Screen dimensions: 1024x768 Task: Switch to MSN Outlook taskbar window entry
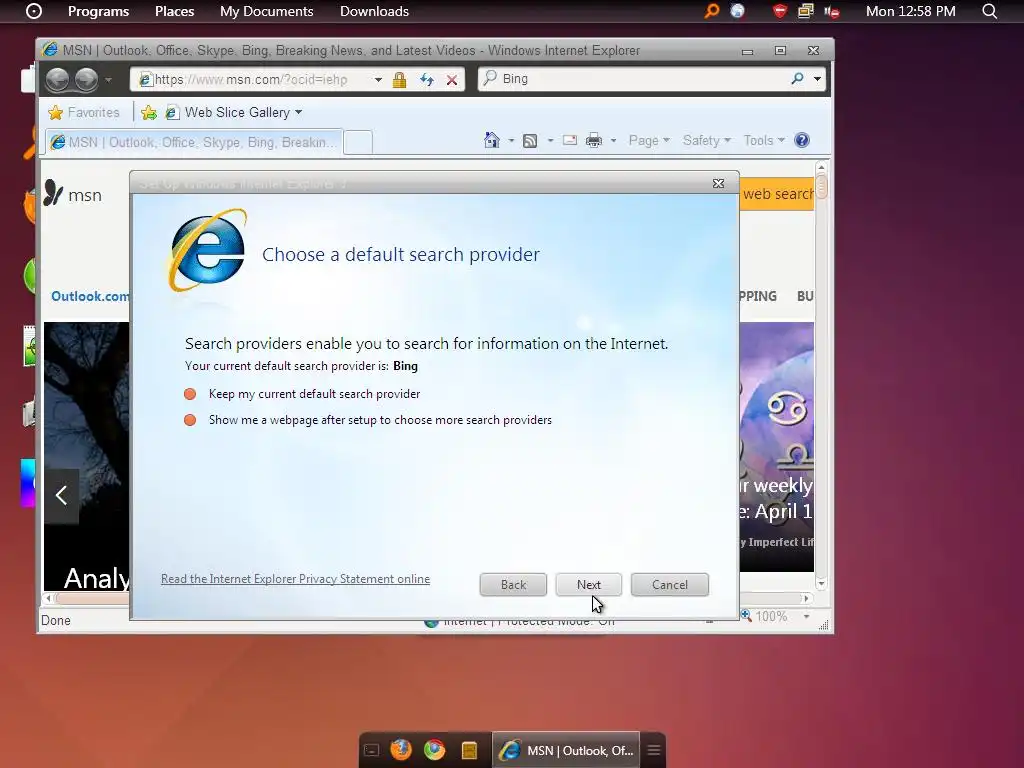click(566, 750)
